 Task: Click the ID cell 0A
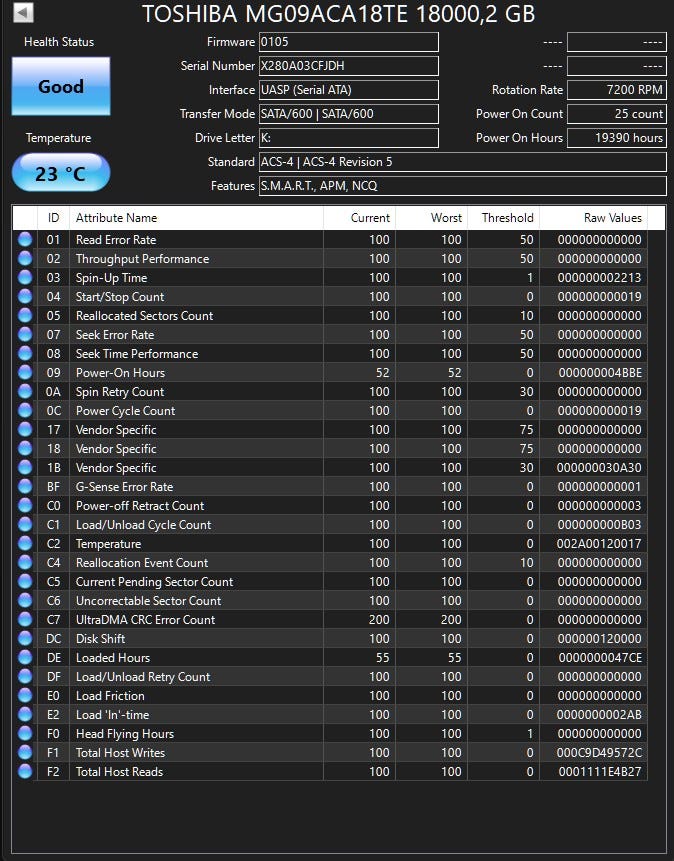[x=53, y=392]
